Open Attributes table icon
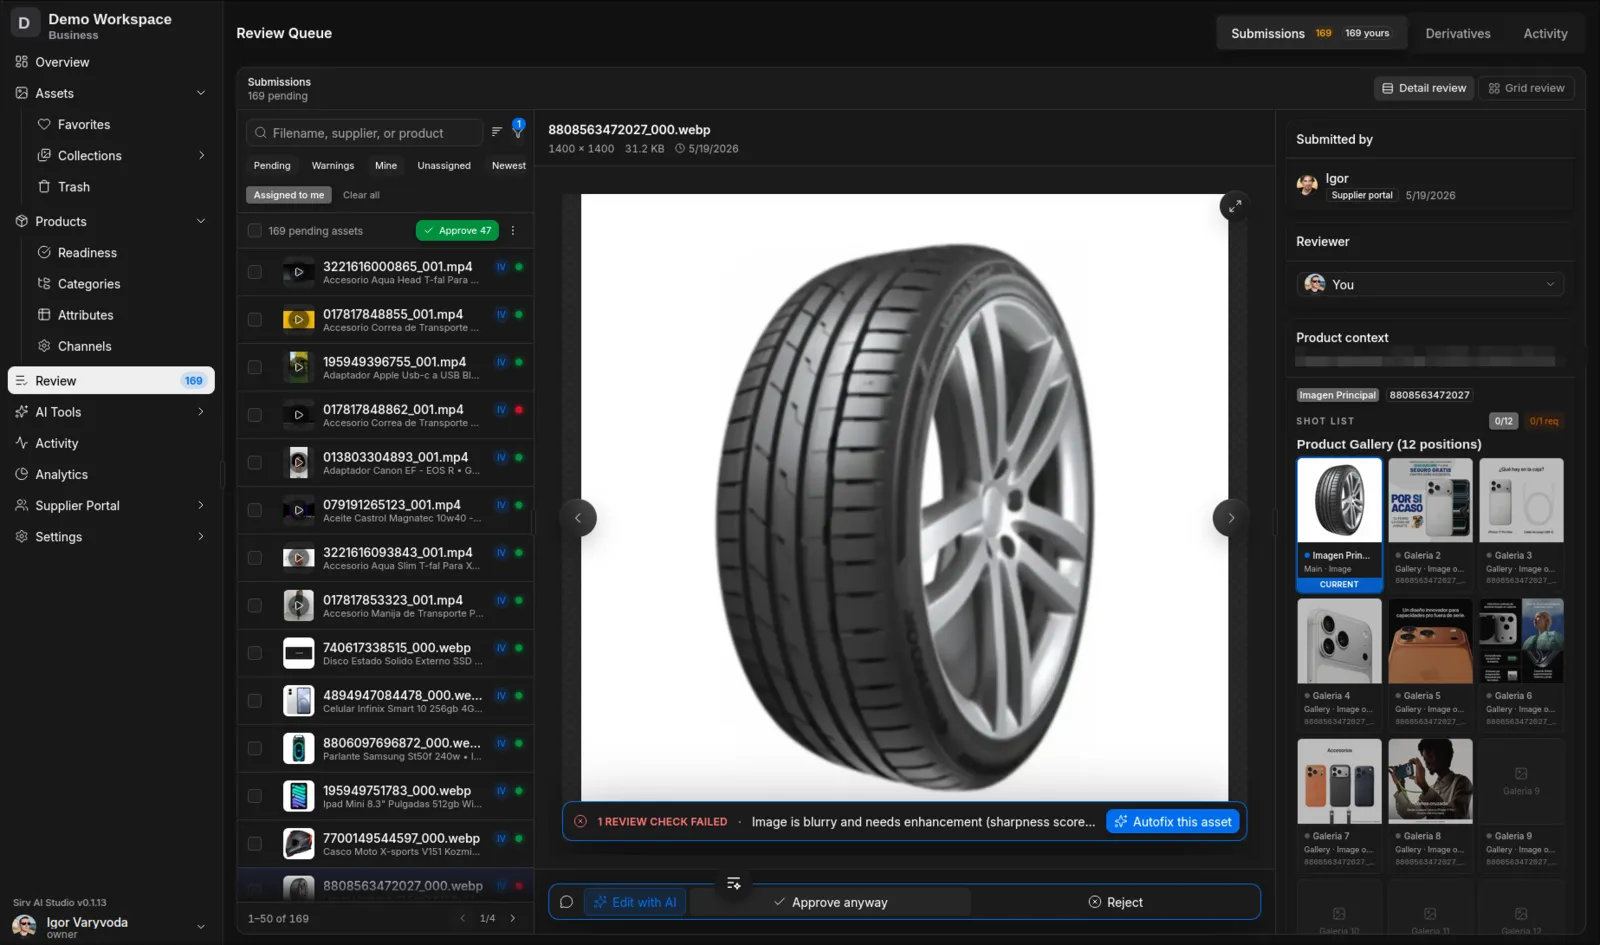 (x=44, y=315)
